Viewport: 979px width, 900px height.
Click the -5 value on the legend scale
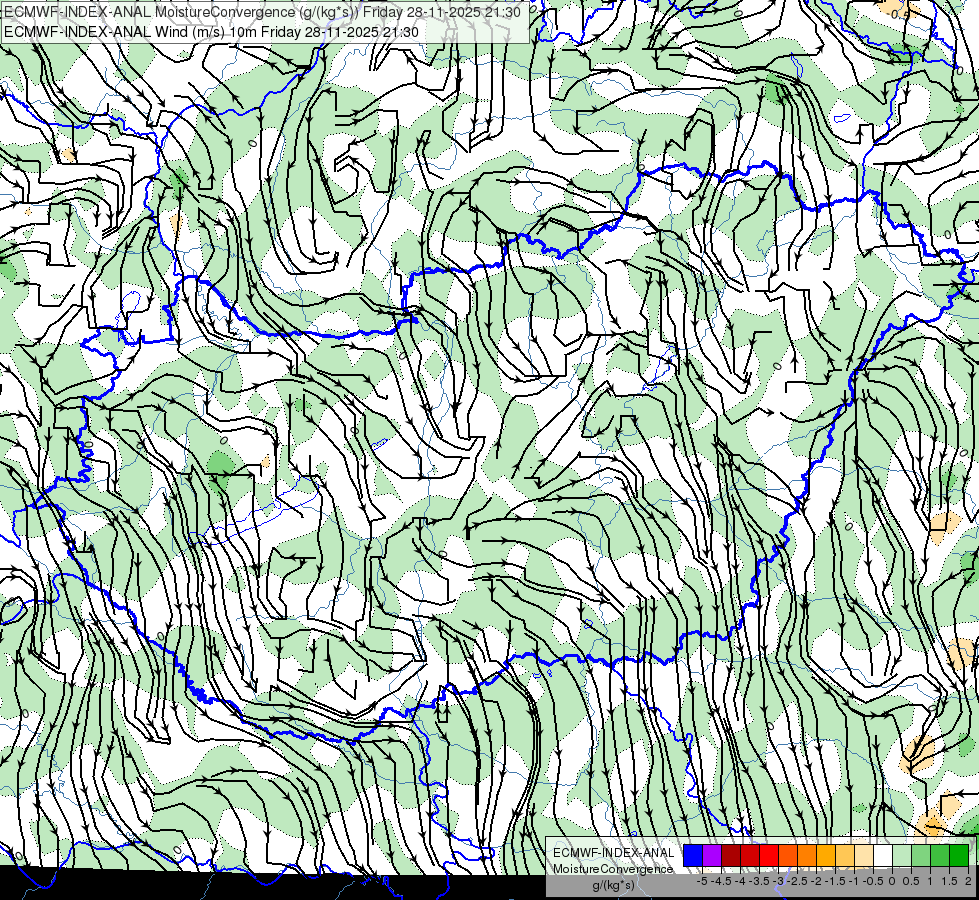point(702,881)
